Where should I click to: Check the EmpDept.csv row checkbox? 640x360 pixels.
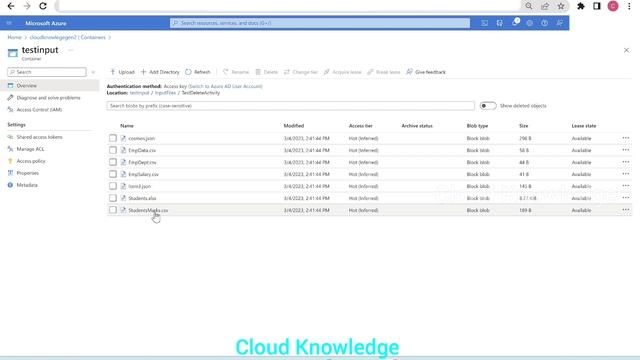pyautogui.click(x=113, y=162)
